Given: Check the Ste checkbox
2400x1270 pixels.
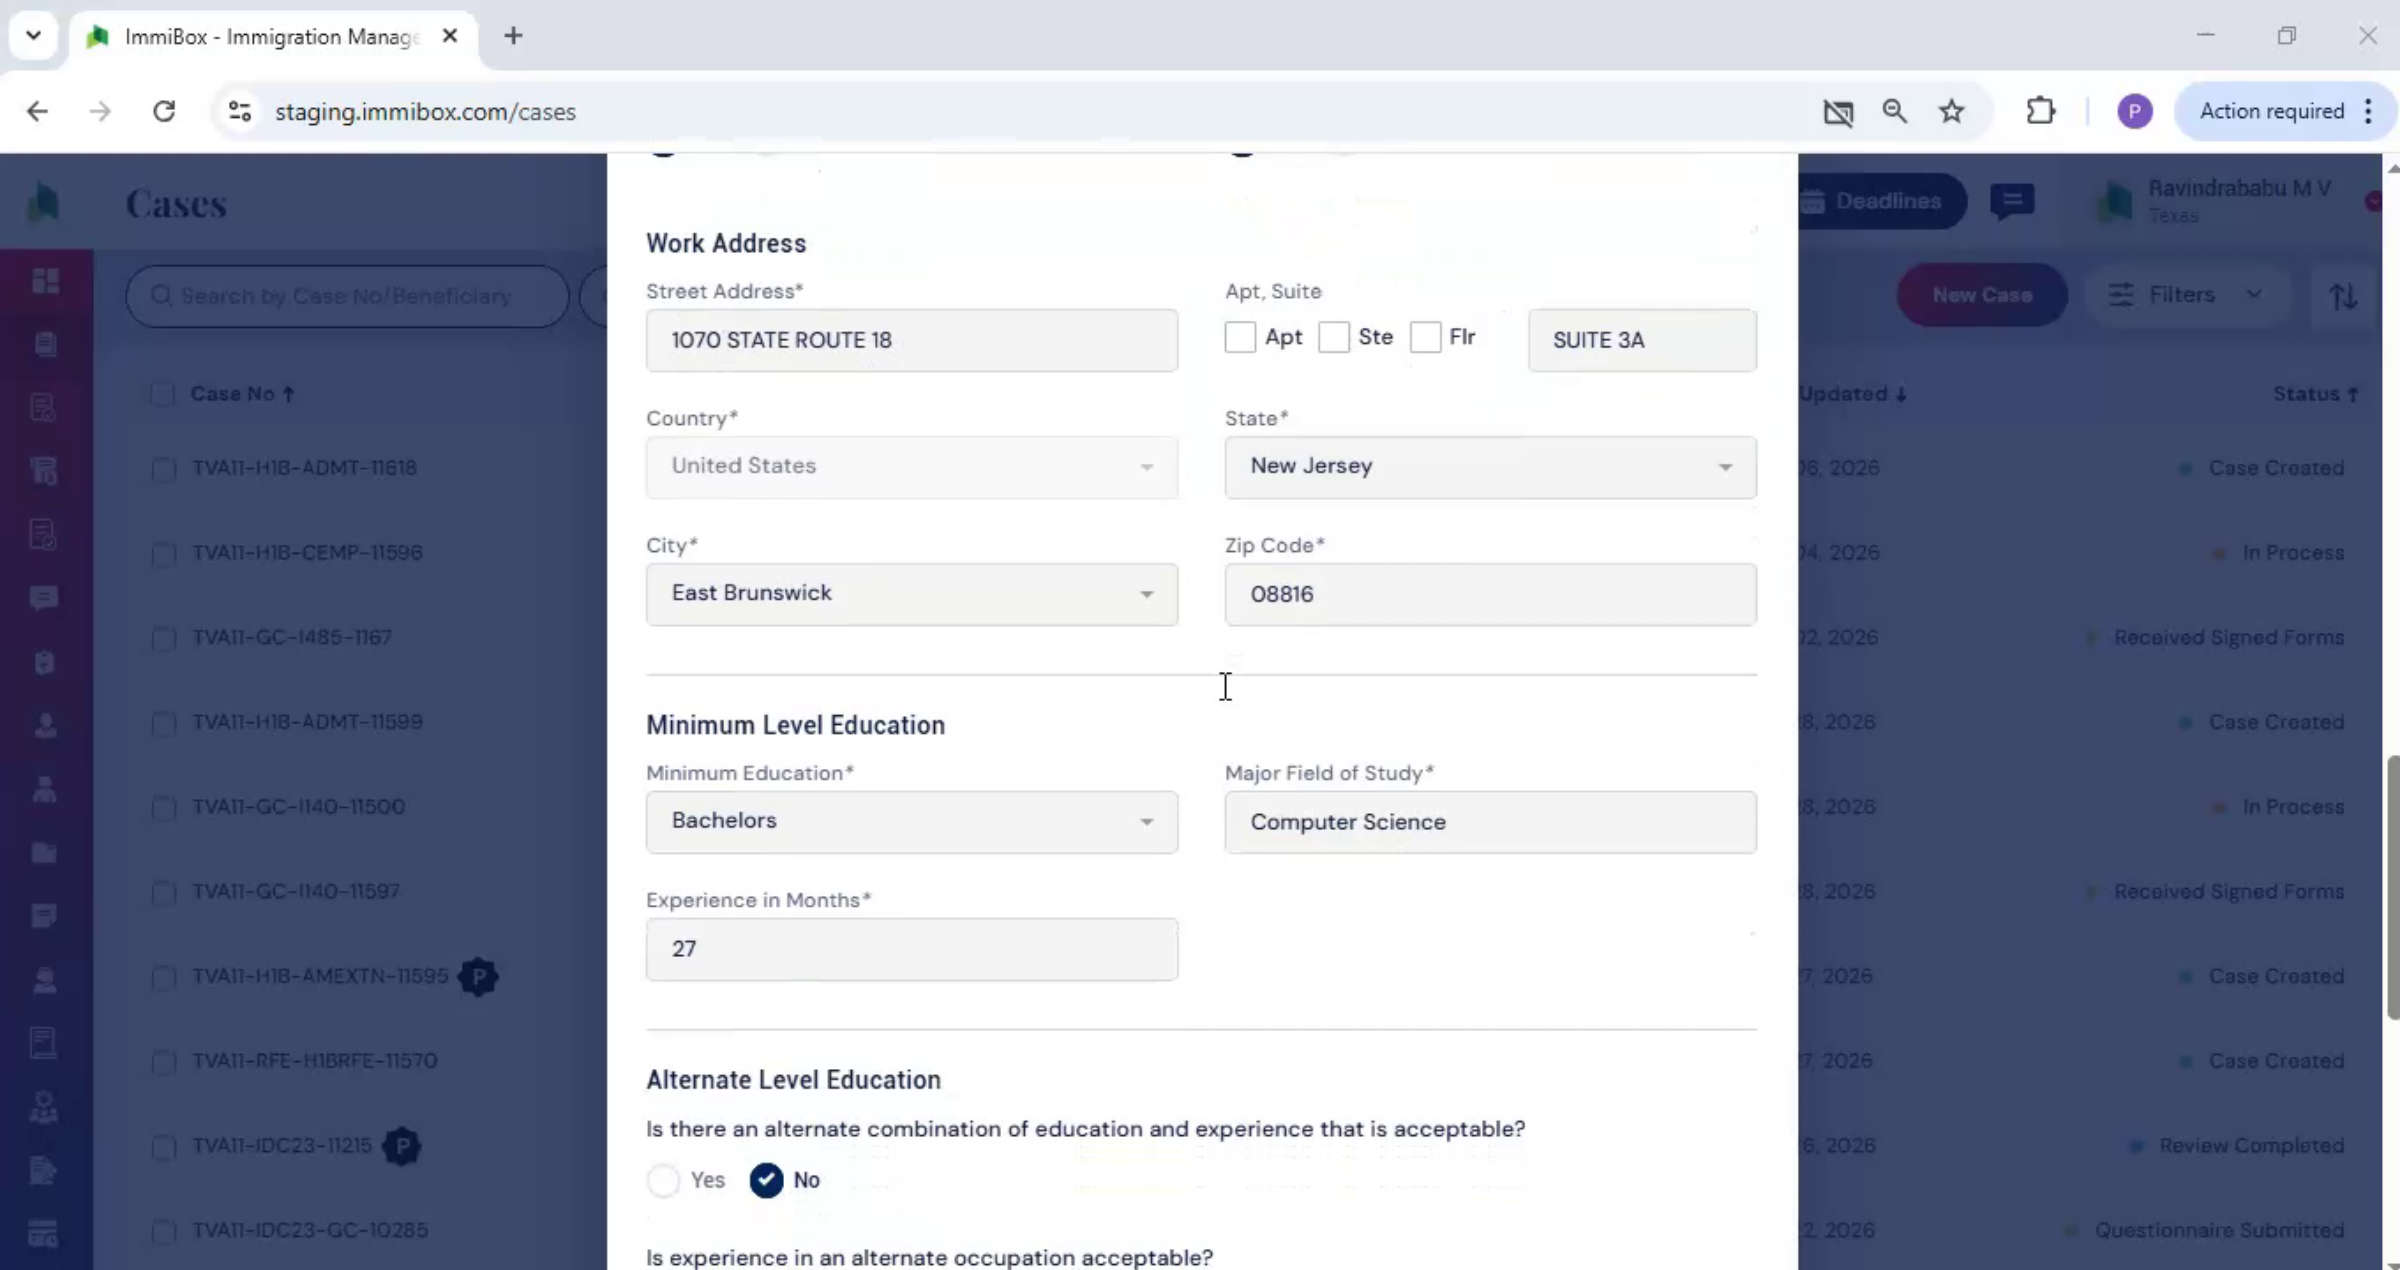Looking at the screenshot, I should [1333, 338].
